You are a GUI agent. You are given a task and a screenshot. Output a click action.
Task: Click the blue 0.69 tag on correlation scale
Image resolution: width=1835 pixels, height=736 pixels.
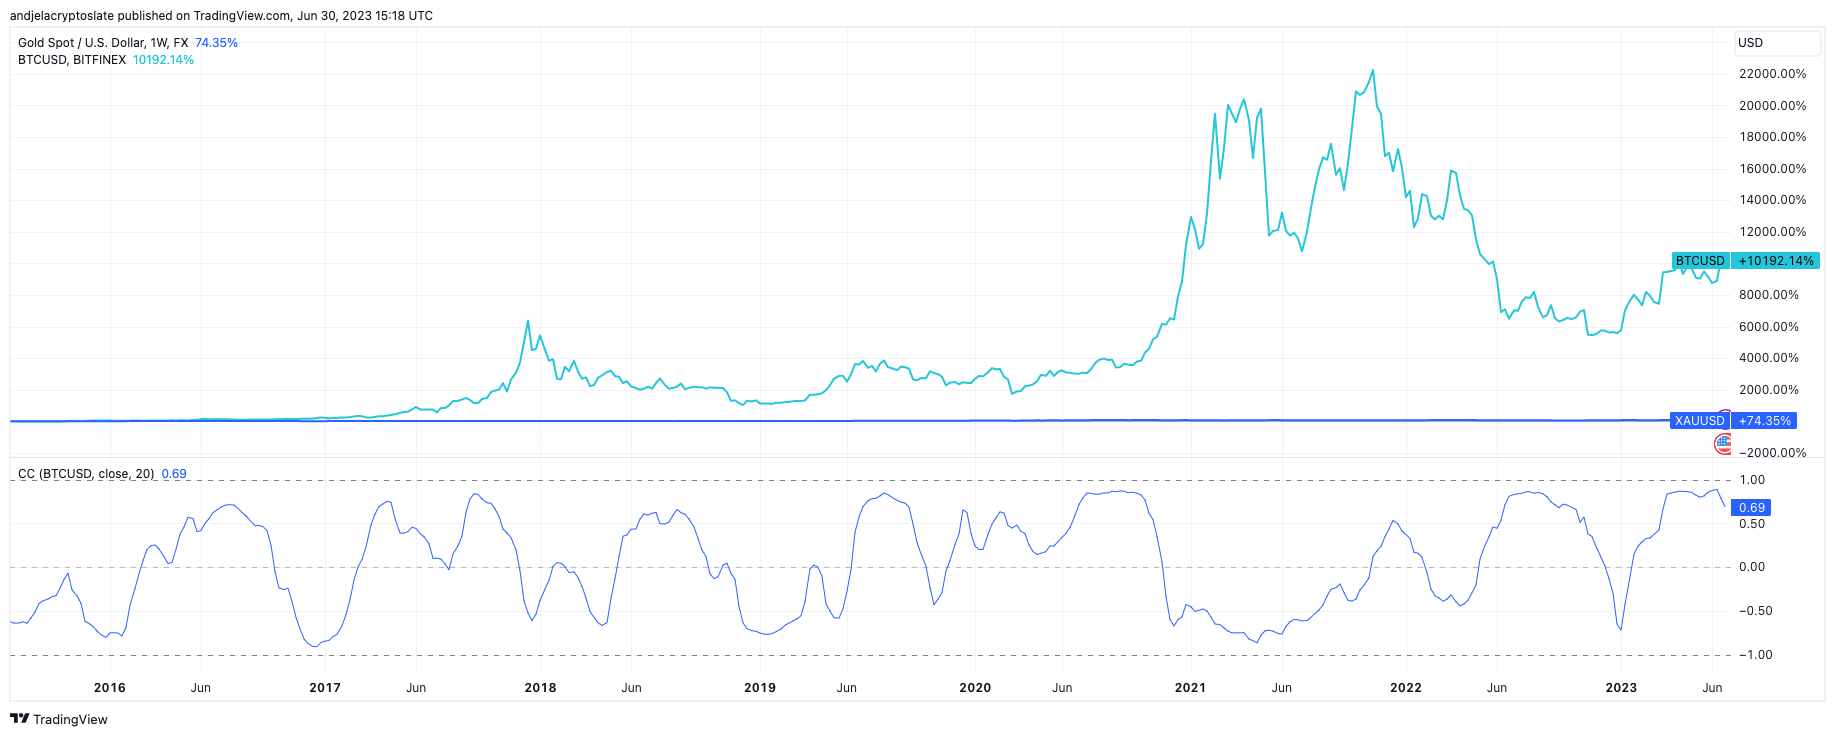tap(1752, 508)
